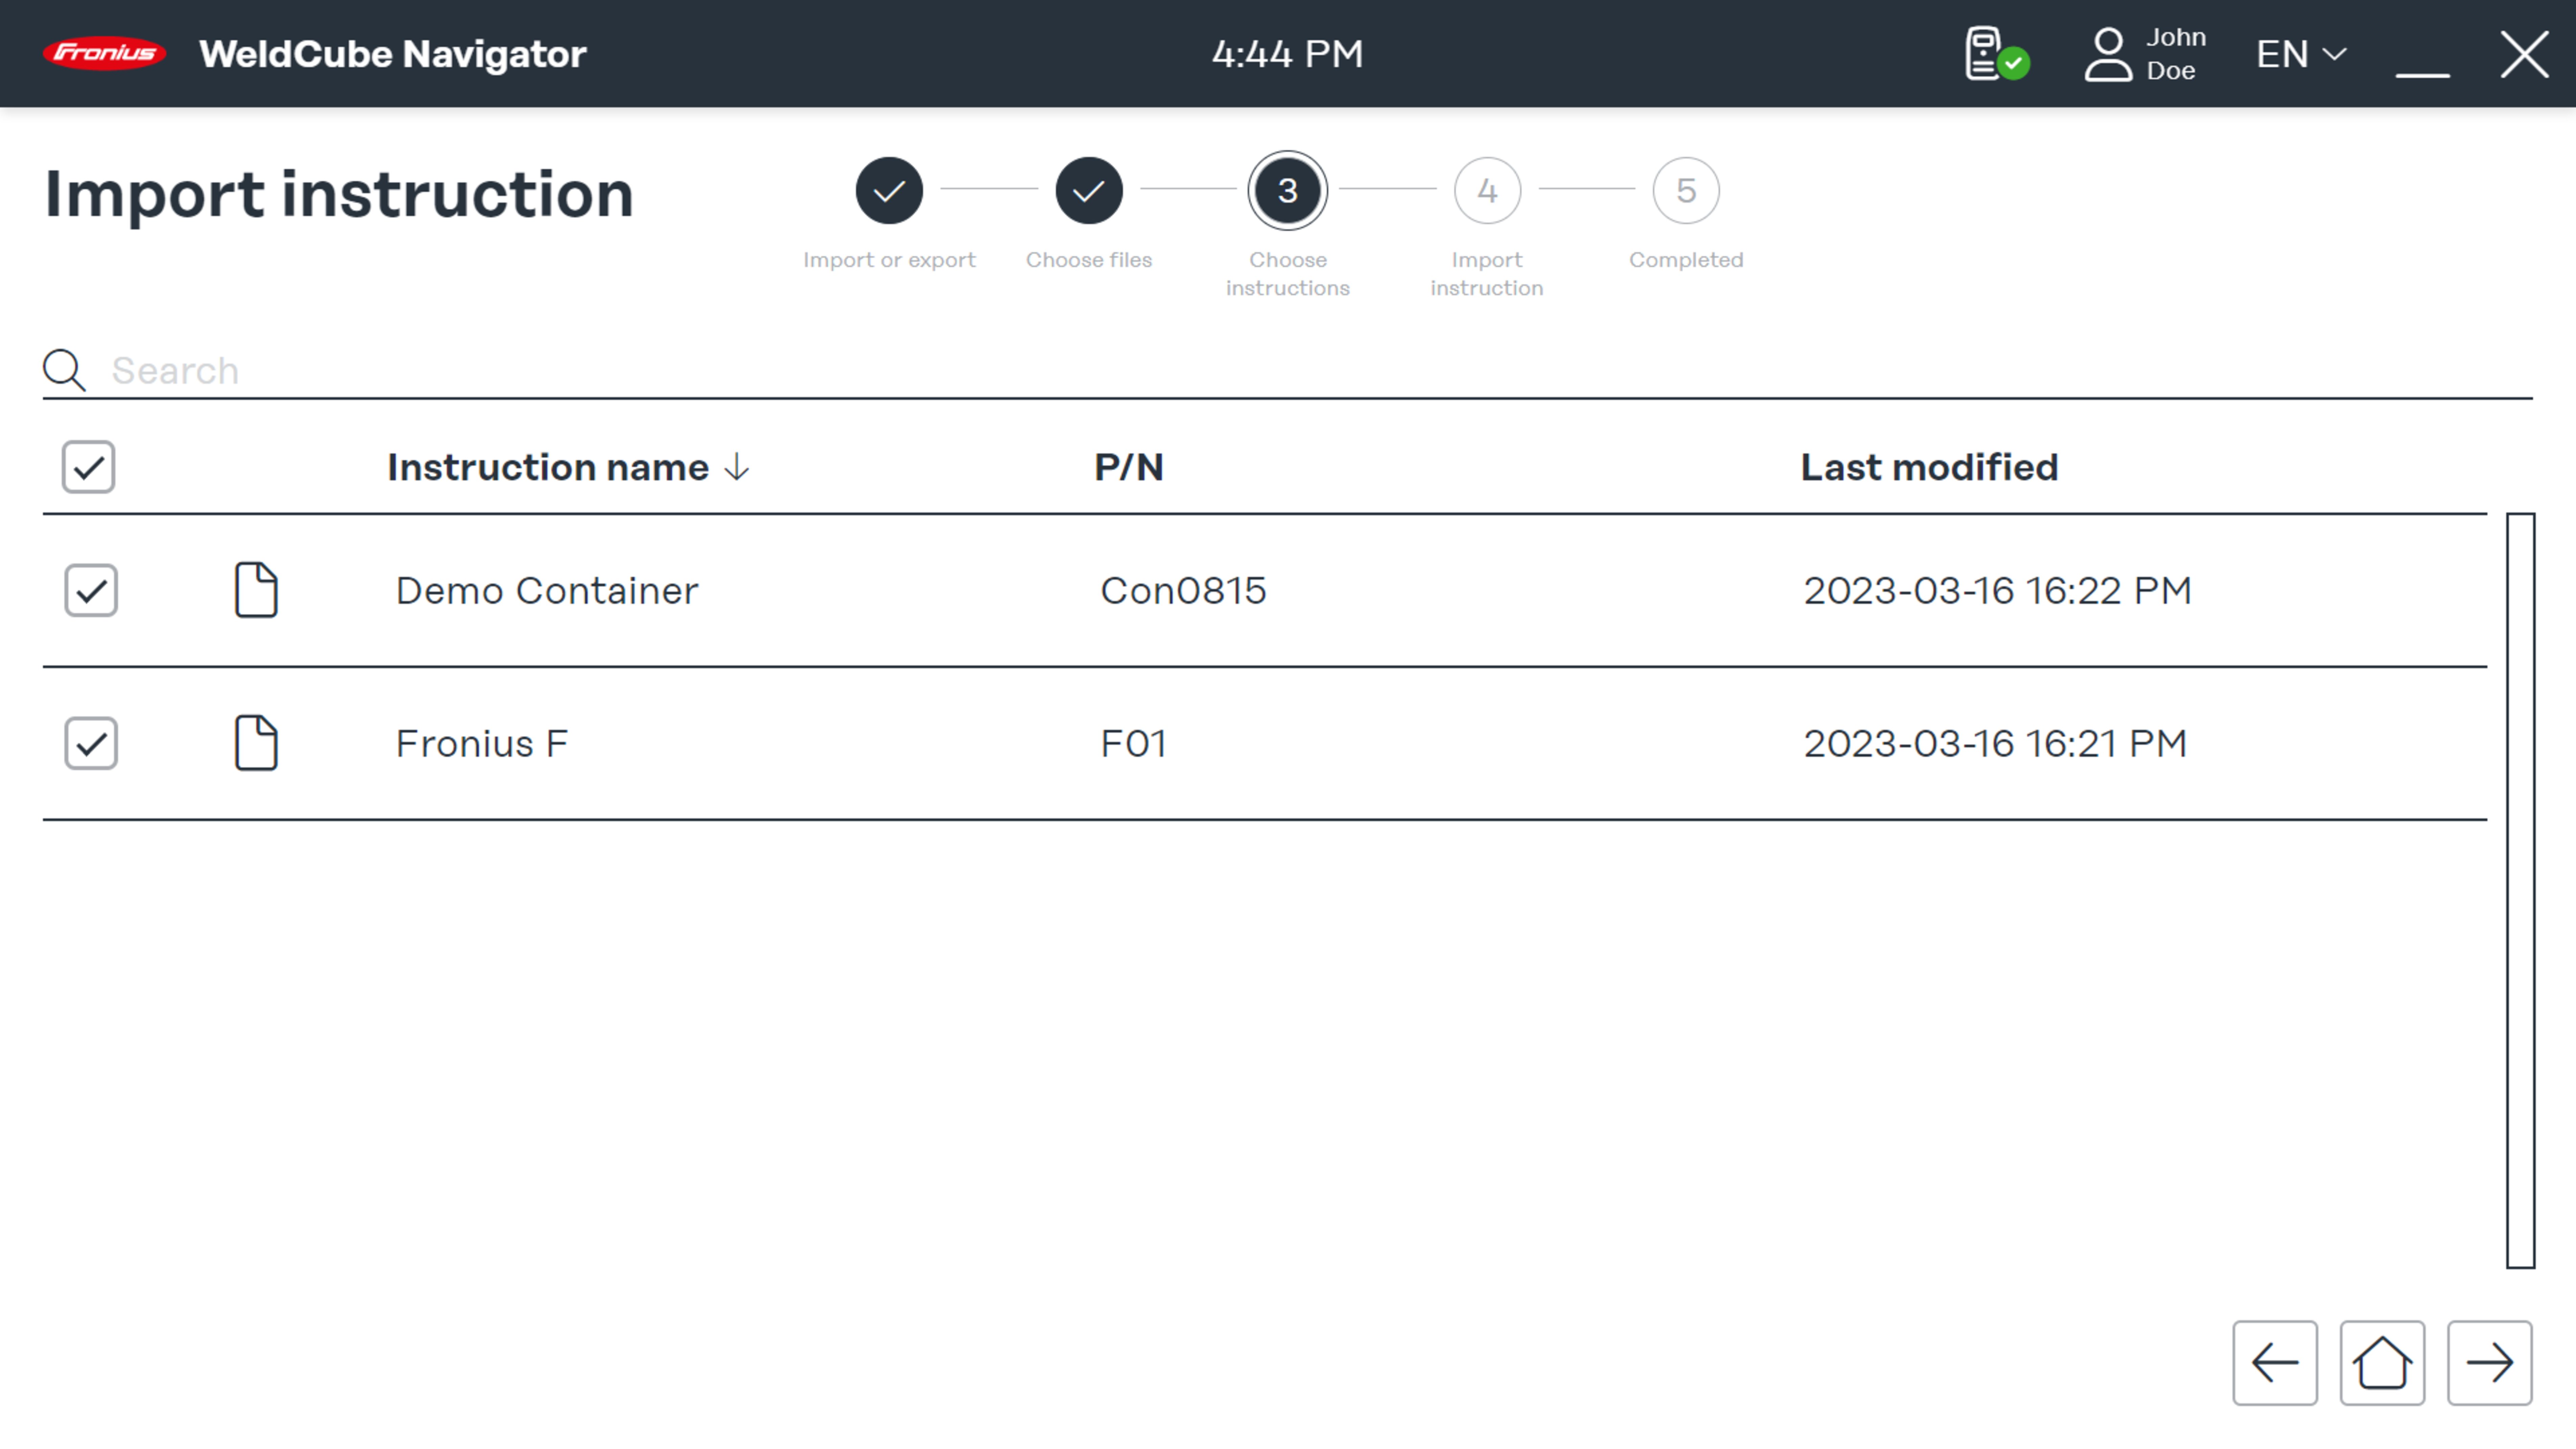Viewport: 2576px width, 1449px height.
Task: Uncheck the Demo Container checkbox
Action: (x=91, y=590)
